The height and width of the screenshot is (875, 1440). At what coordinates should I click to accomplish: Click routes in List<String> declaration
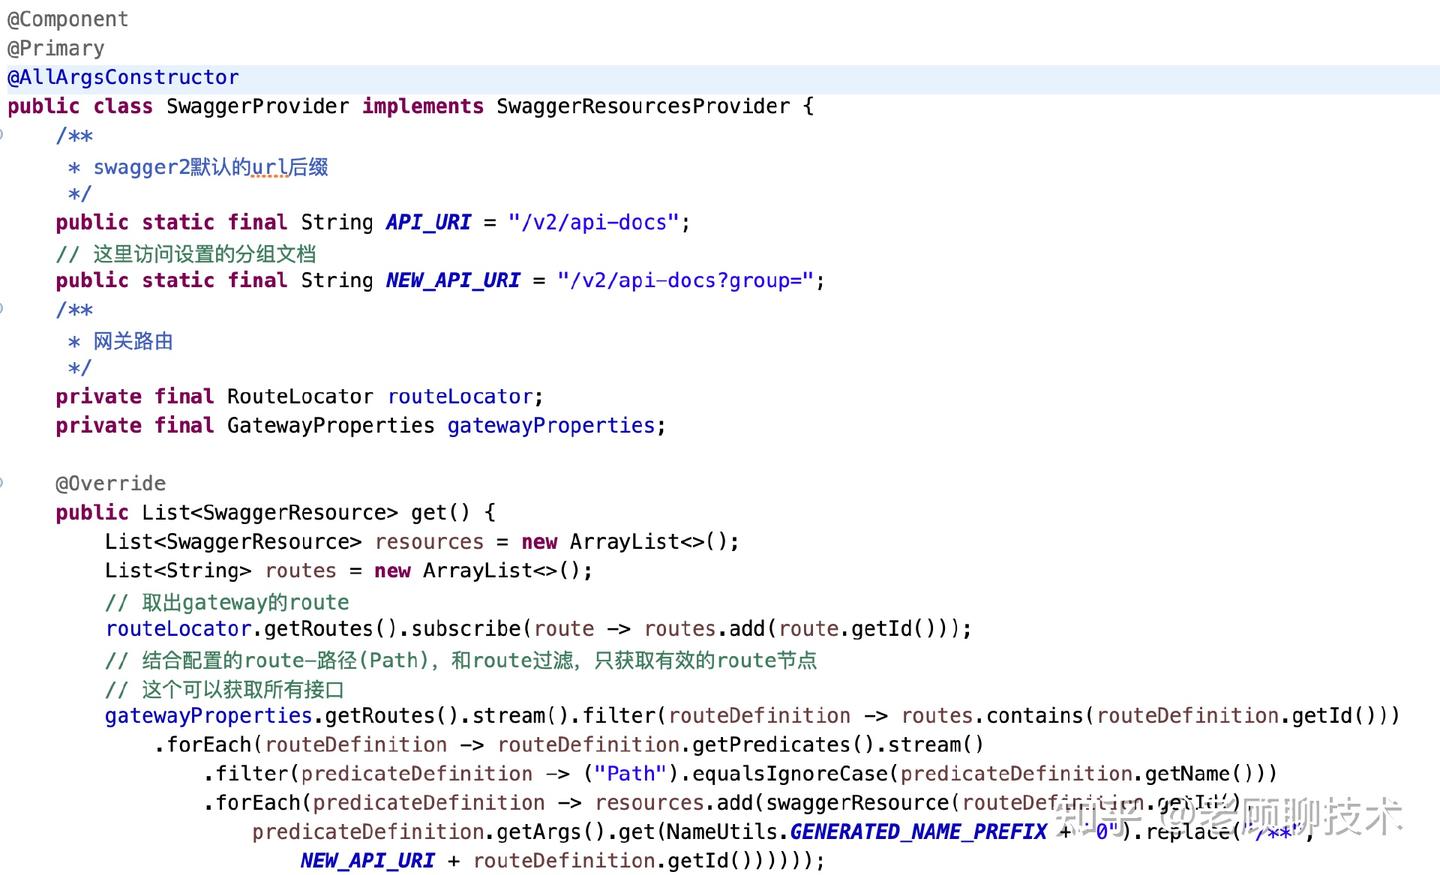[300, 570]
